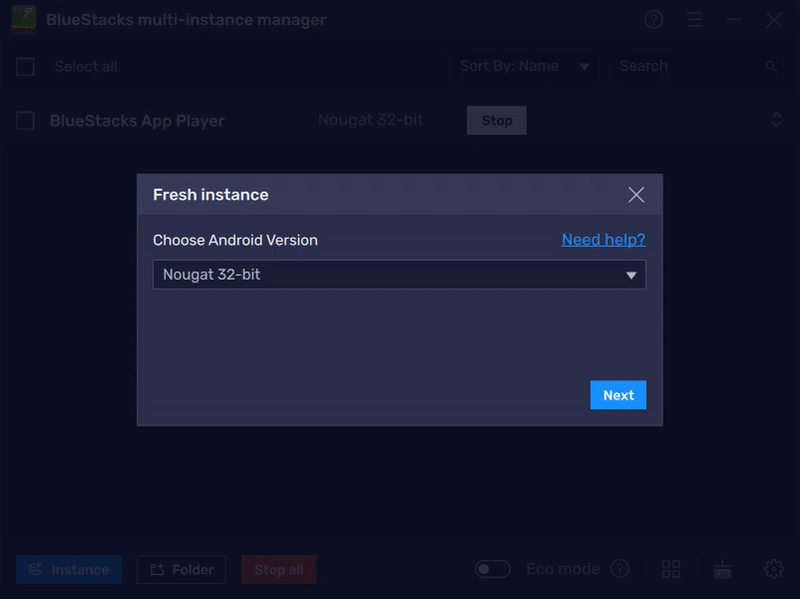Viewport: 800px width, 599px height.
Task: Click the Next button
Action: click(x=618, y=395)
